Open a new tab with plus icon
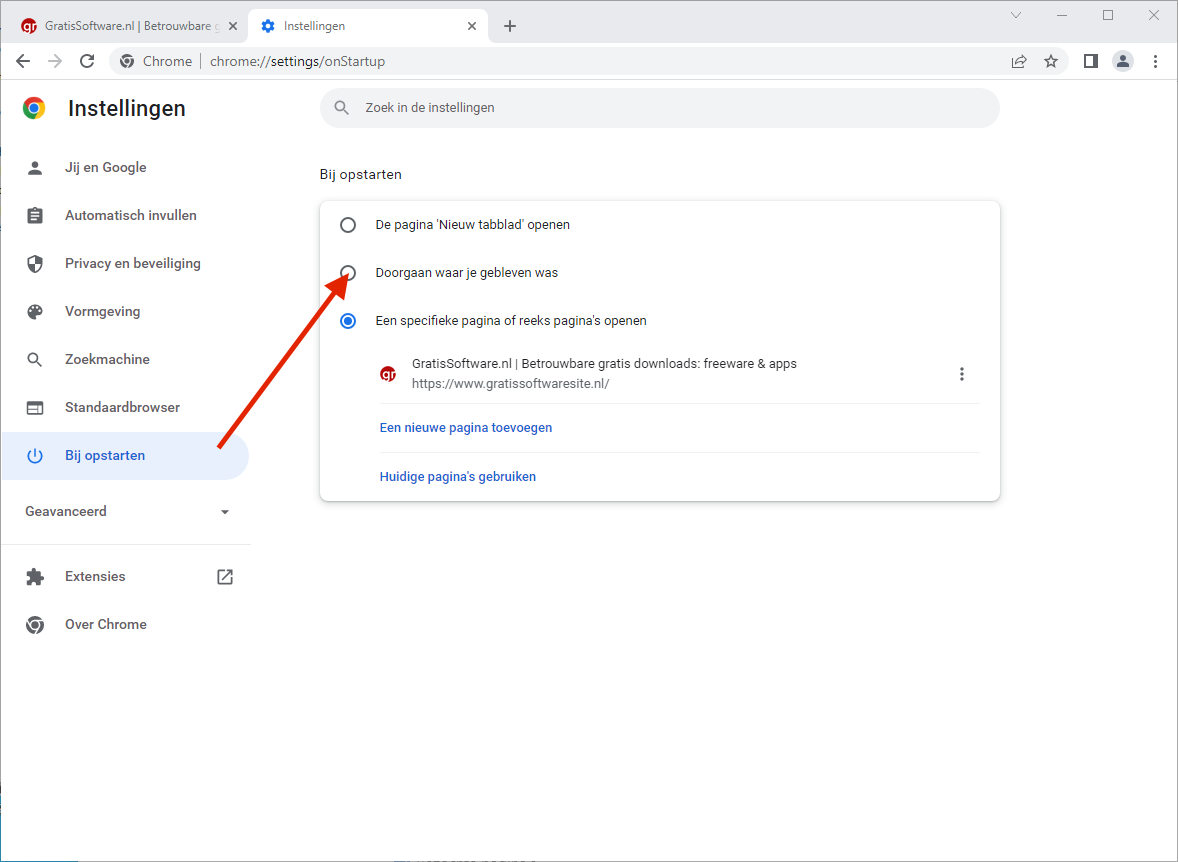 coord(510,26)
